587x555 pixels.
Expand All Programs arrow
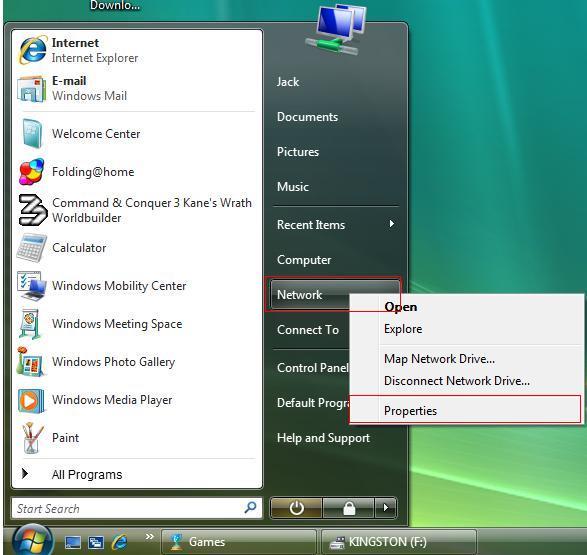coord(25,474)
